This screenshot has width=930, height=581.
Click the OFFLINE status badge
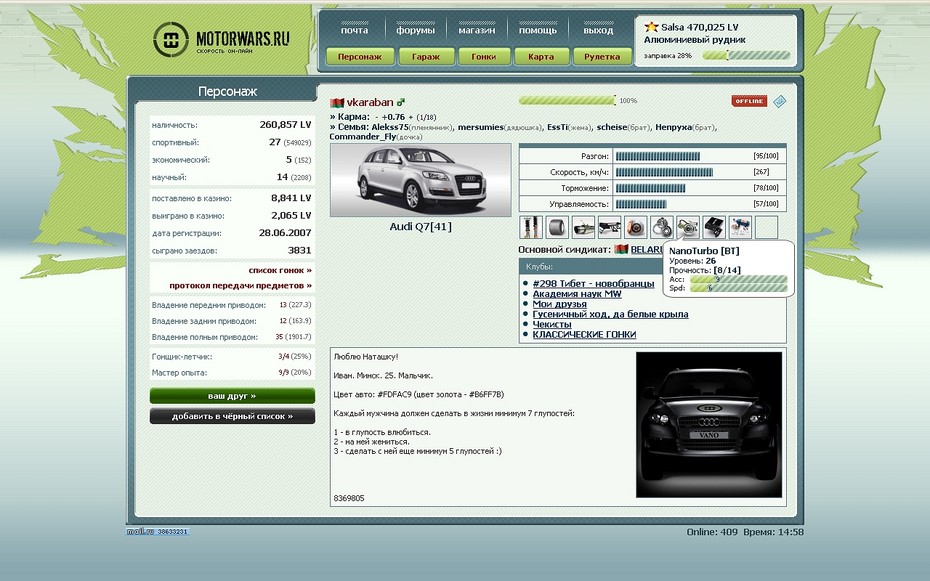749,101
